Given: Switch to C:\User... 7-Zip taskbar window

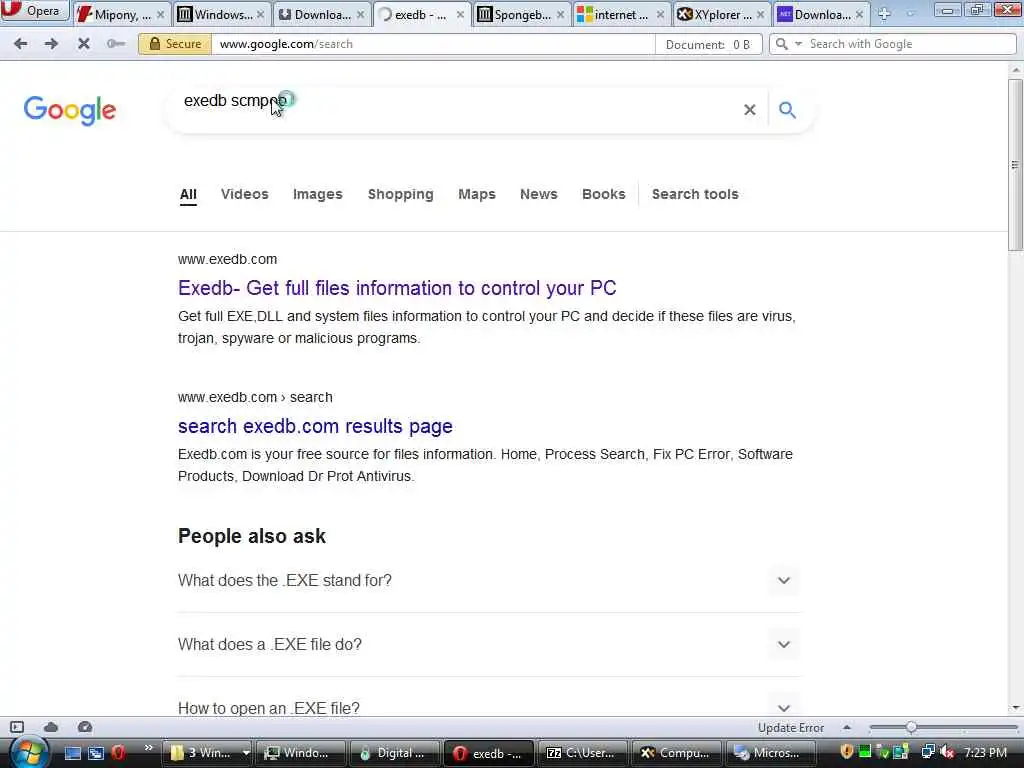Looking at the screenshot, I should click(584, 753).
